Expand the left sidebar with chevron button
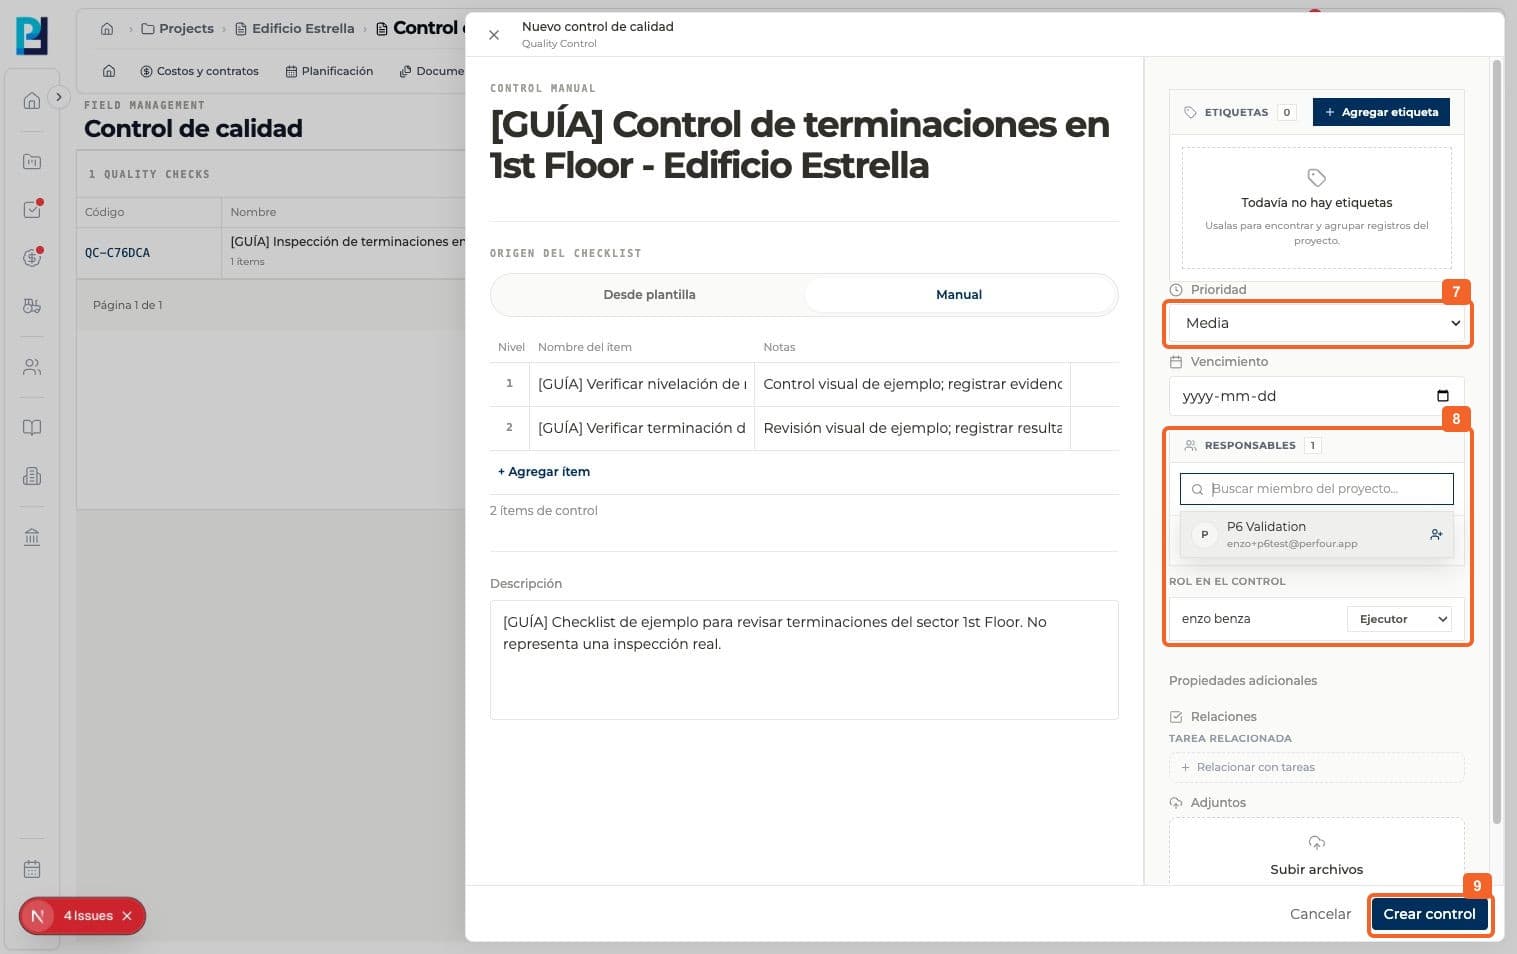 59,97
